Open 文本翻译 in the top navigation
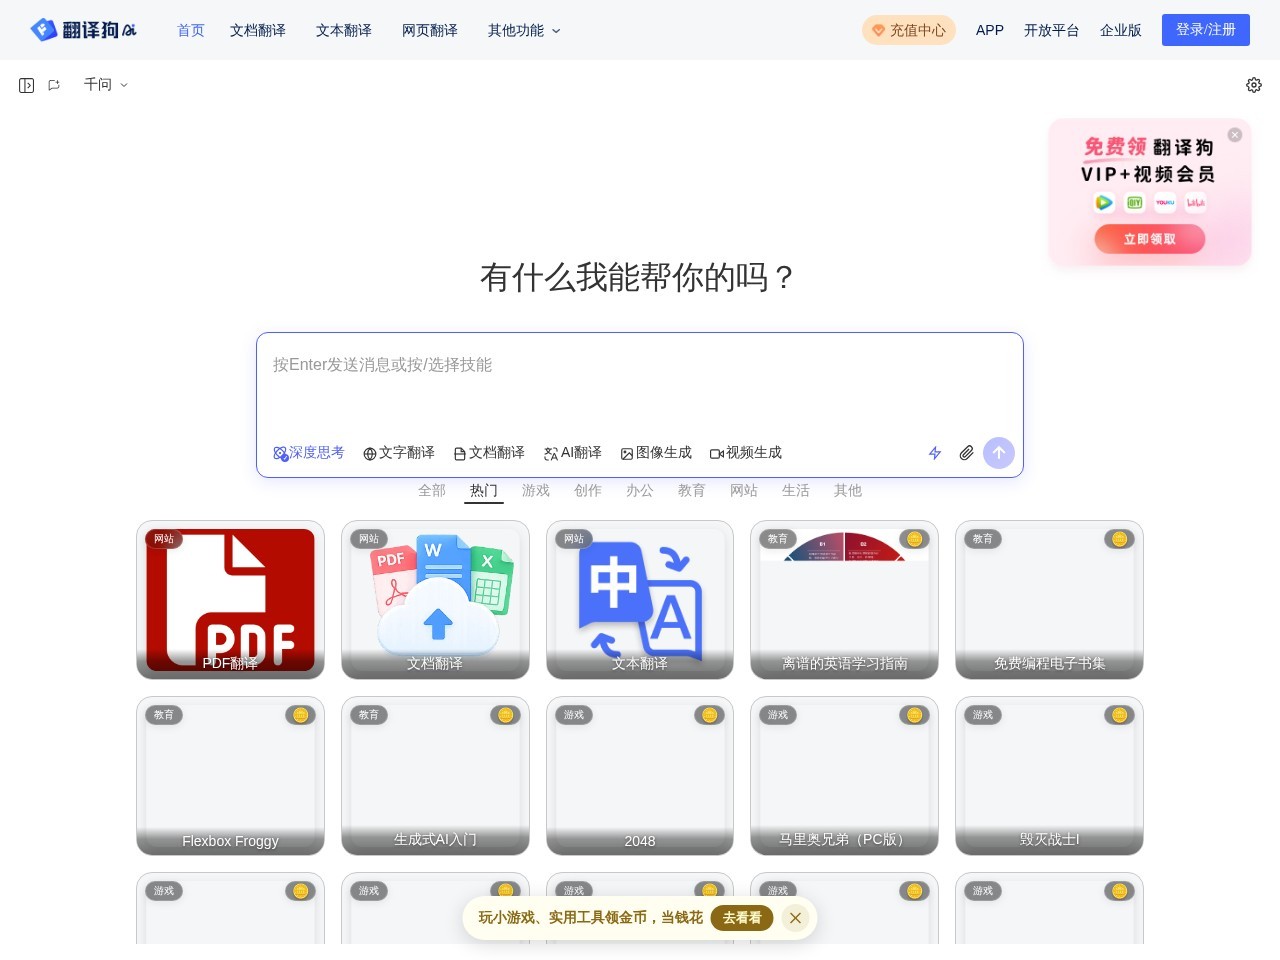1280x960 pixels. [x=344, y=30]
